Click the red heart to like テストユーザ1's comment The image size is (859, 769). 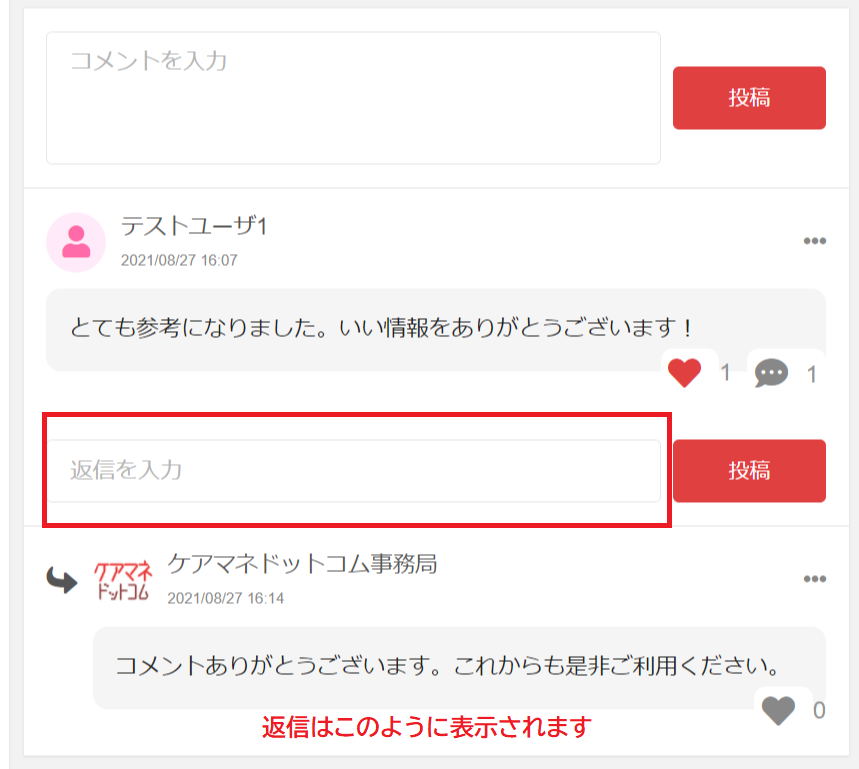point(685,372)
